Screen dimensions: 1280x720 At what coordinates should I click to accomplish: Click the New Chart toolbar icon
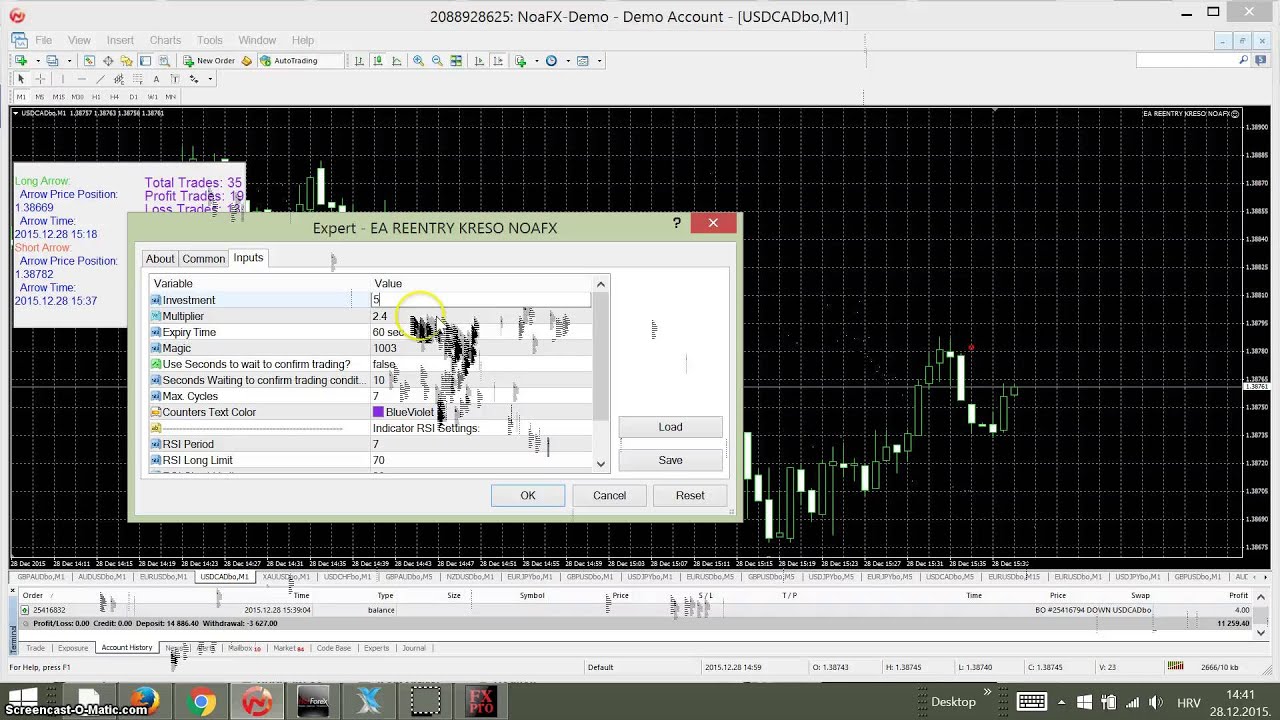tap(20, 61)
